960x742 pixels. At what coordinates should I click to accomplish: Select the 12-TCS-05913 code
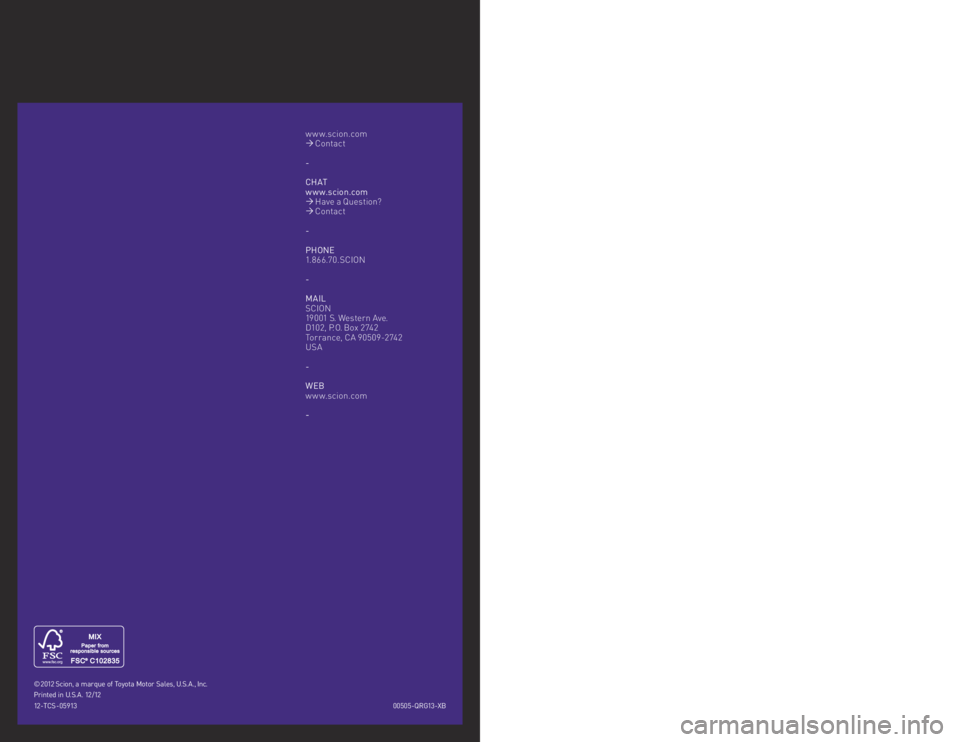click(x=56, y=706)
